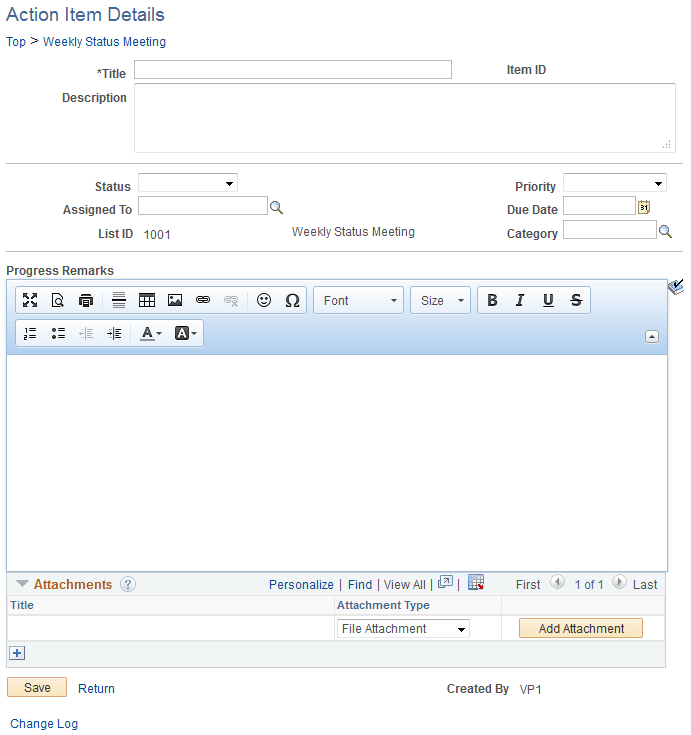Open the Attachments grid in a new window
This screenshot has width=691, height=735.
point(445,582)
